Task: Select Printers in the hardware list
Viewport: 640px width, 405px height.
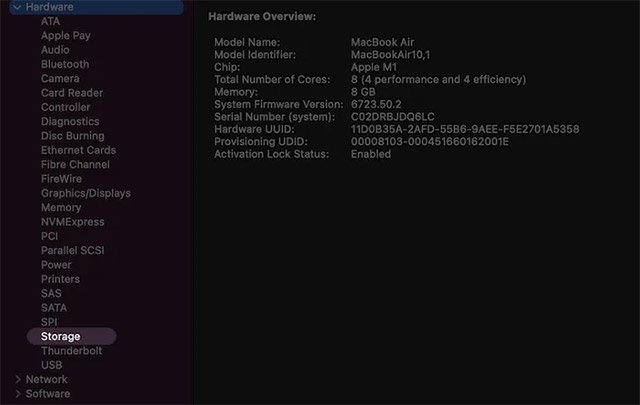Action: (x=60, y=279)
